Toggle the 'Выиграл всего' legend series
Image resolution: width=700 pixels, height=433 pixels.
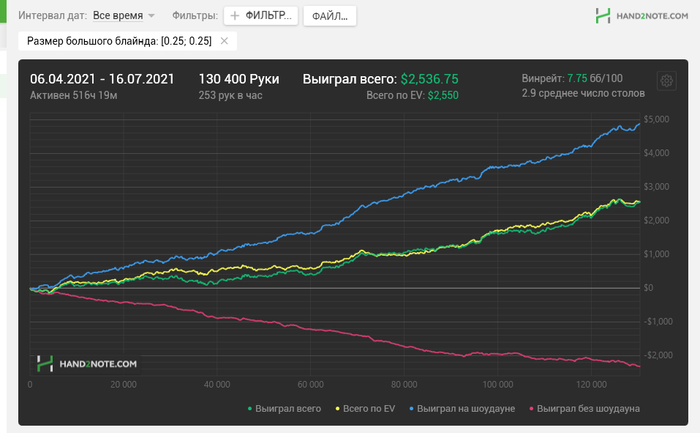tap(284, 408)
